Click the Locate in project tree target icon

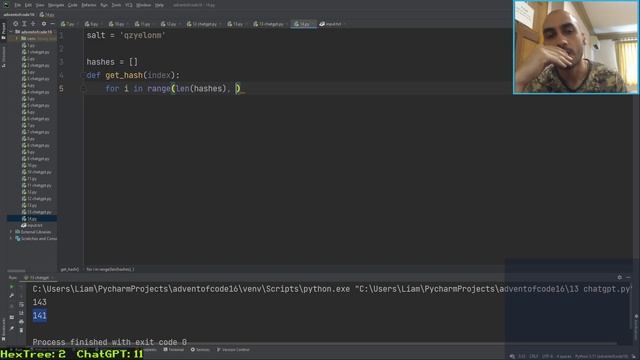16,24
